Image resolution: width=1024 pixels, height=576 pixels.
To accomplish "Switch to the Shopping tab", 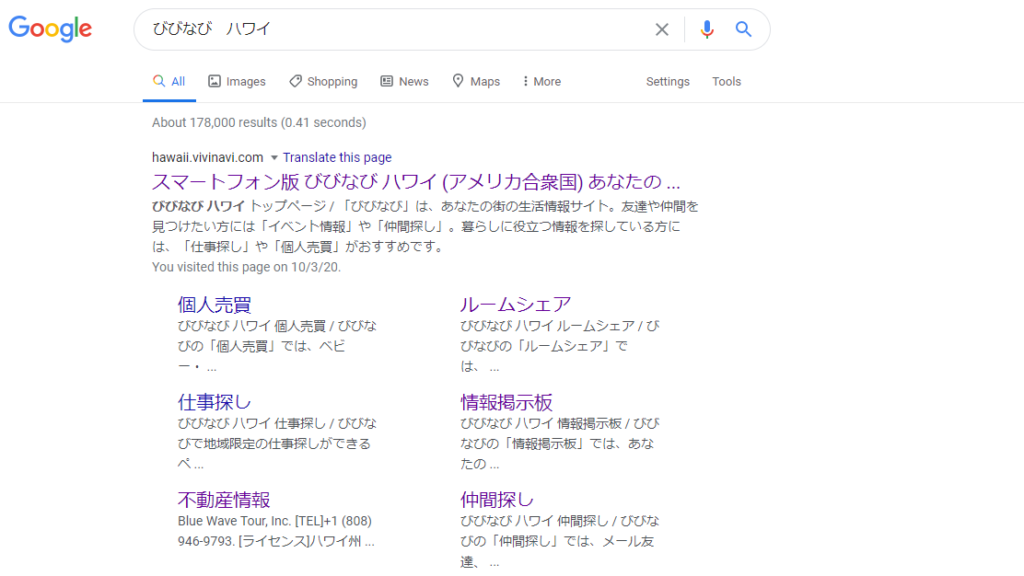I will (x=323, y=82).
